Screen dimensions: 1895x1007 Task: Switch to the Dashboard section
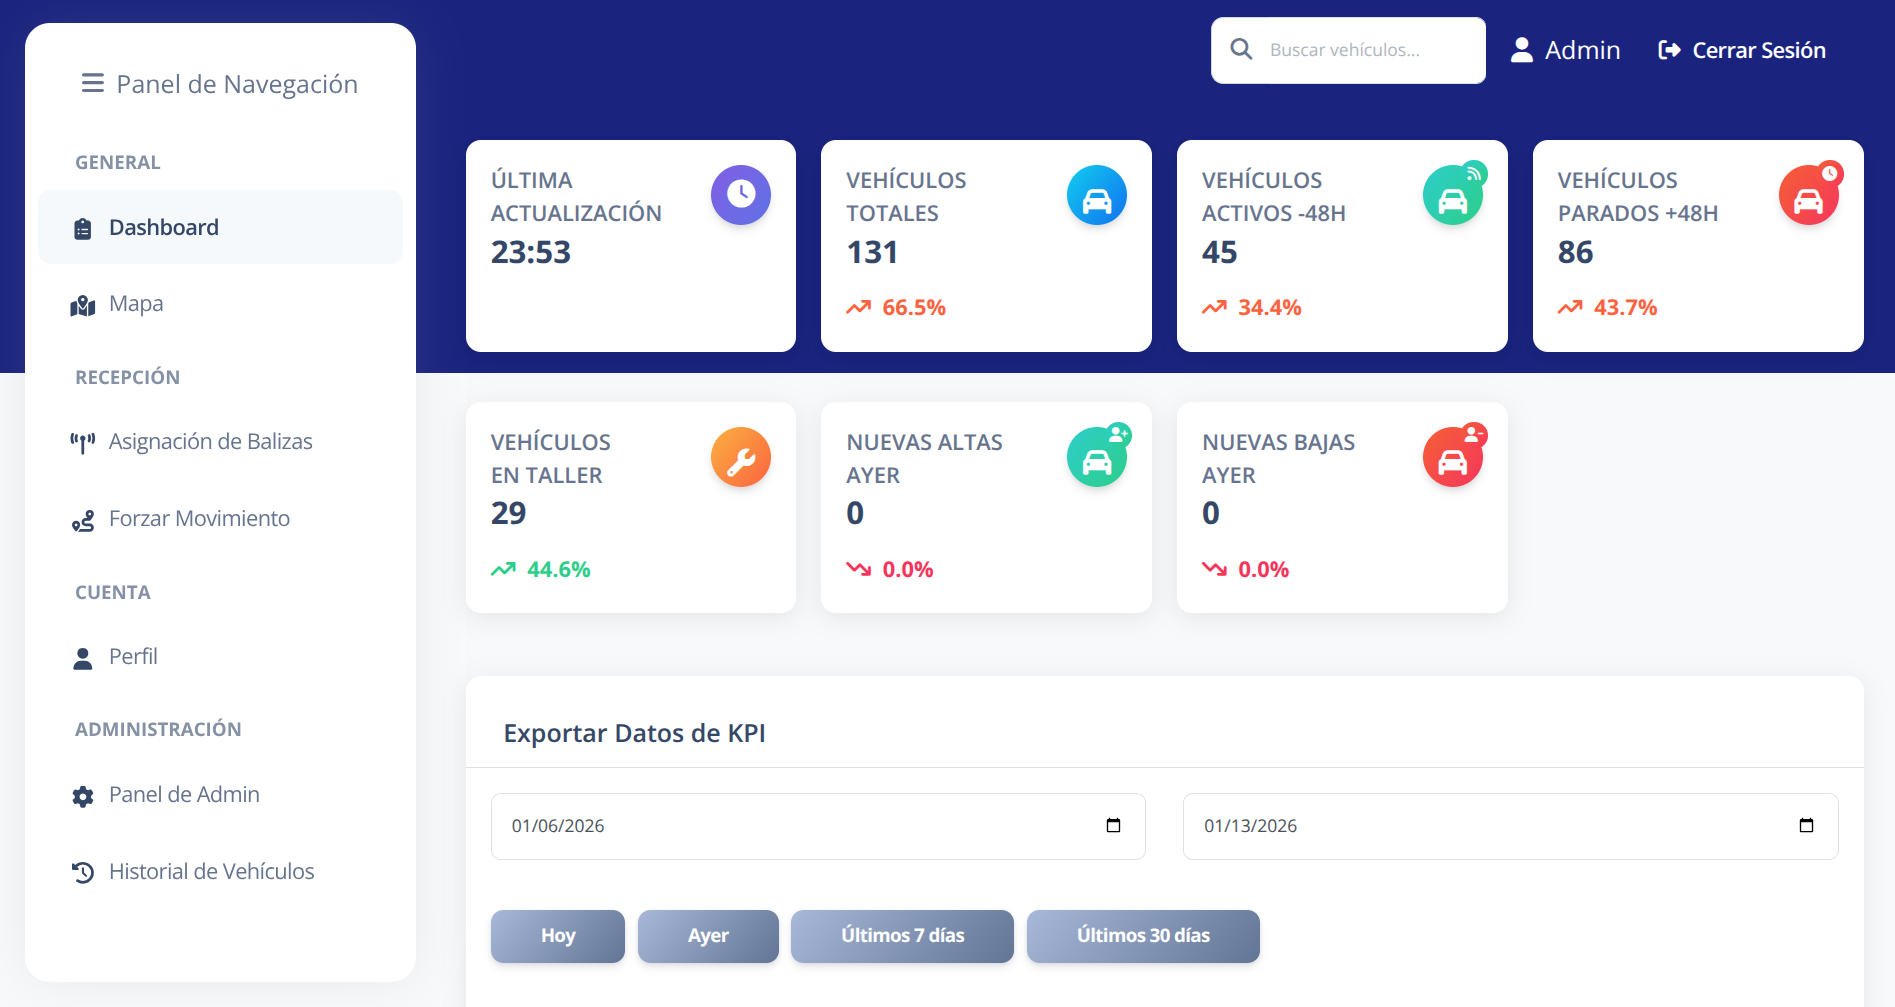pyautogui.click(x=163, y=227)
